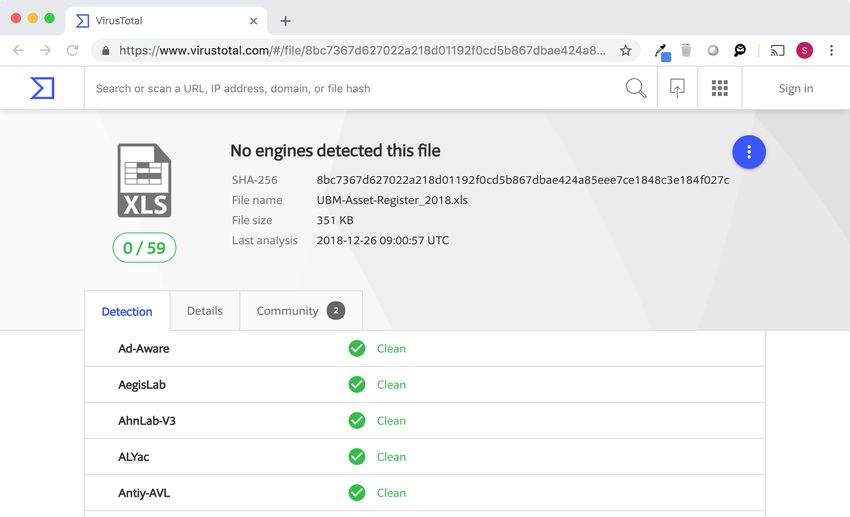
Task: Click the Clean result for Ad-Aware
Action: [x=391, y=348]
